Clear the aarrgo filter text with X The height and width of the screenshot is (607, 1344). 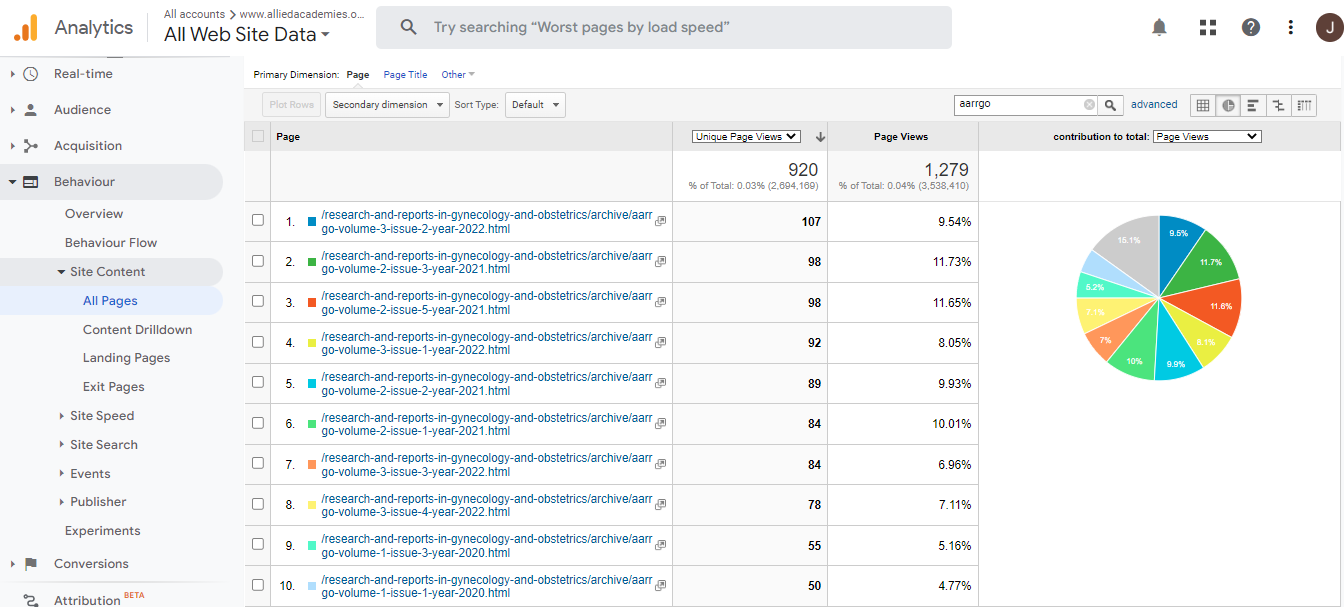pyautogui.click(x=1089, y=105)
